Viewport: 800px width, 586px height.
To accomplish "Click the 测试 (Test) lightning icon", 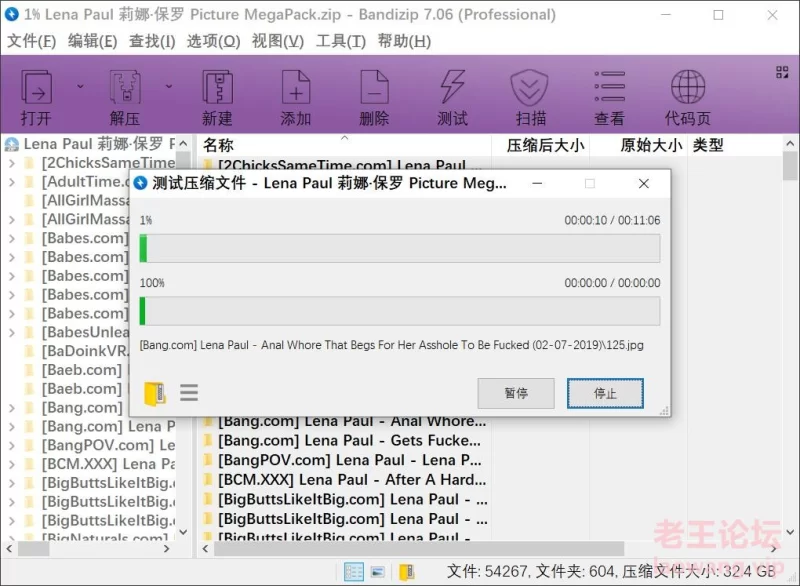I will tap(453, 87).
